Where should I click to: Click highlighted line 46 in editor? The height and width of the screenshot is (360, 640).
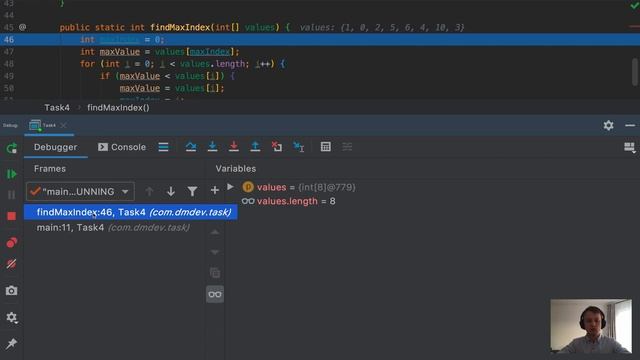[x=320, y=40]
